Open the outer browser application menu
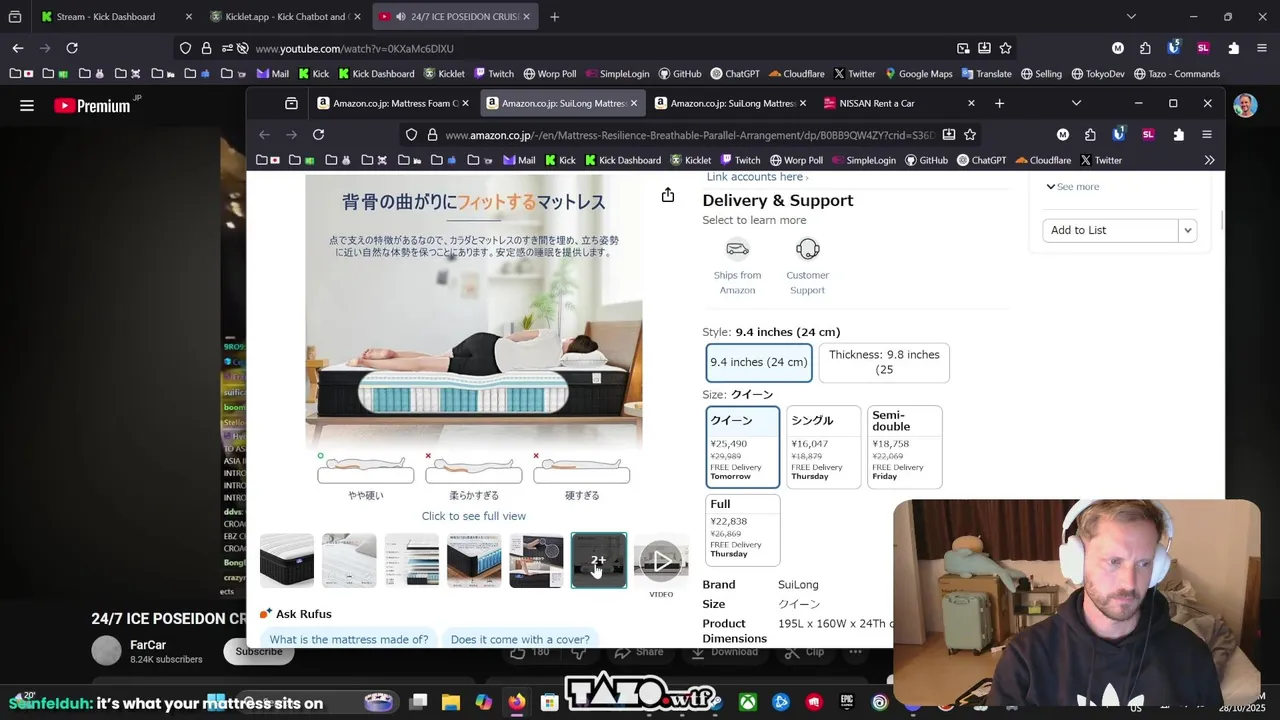The width and height of the screenshot is (1280, 720). click(x=1261, y=48)
